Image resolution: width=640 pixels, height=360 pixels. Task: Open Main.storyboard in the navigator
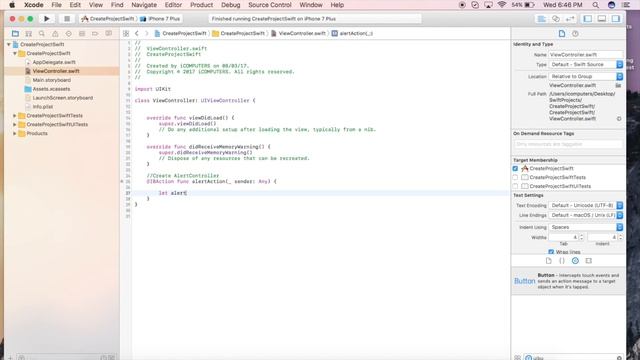tap(51, 80)
